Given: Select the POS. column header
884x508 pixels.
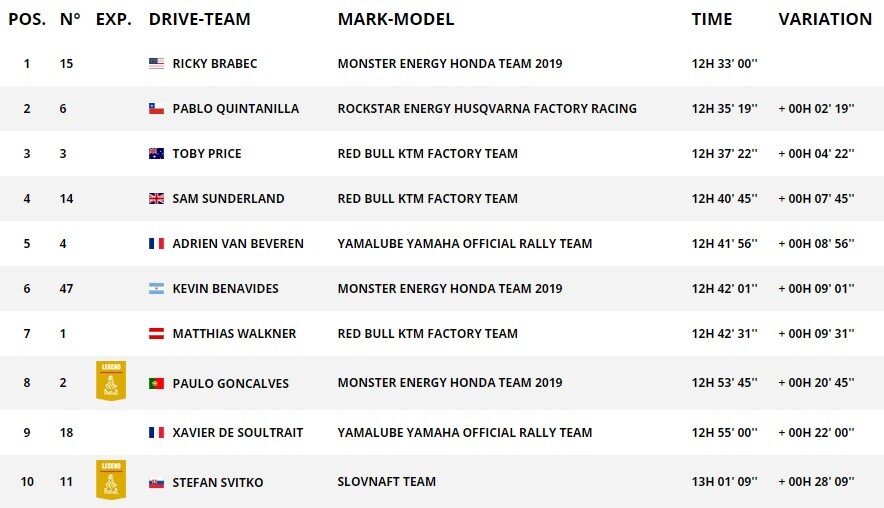Looking at the screenshot, I should coord(27,19).
